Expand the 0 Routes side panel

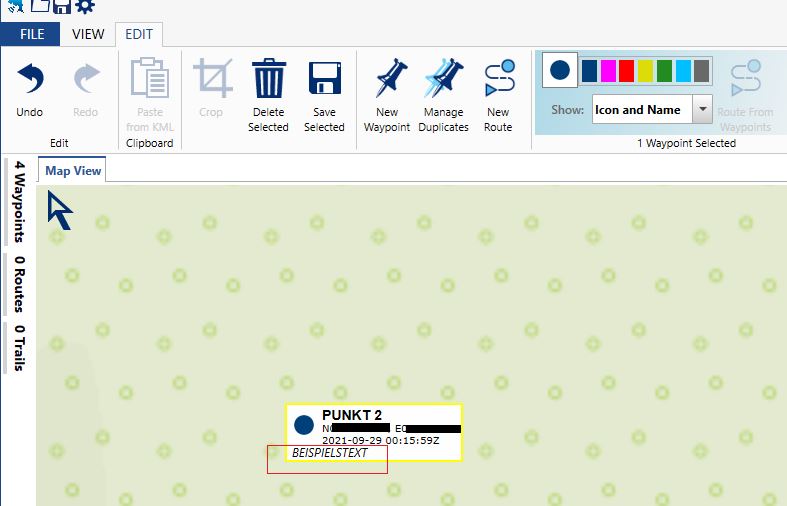(19, 284)
